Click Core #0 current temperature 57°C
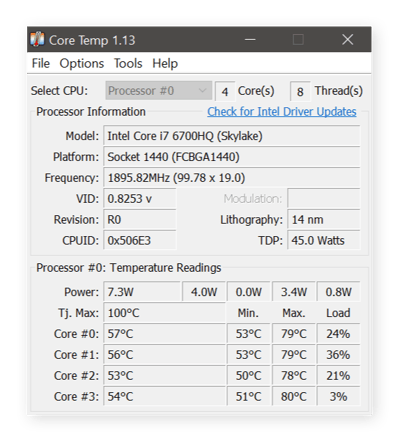The image size is (400, 441). point(164,334)
